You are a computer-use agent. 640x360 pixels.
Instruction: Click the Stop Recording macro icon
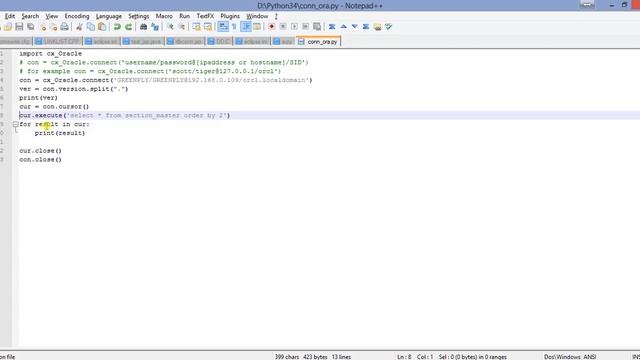point(283,27)
